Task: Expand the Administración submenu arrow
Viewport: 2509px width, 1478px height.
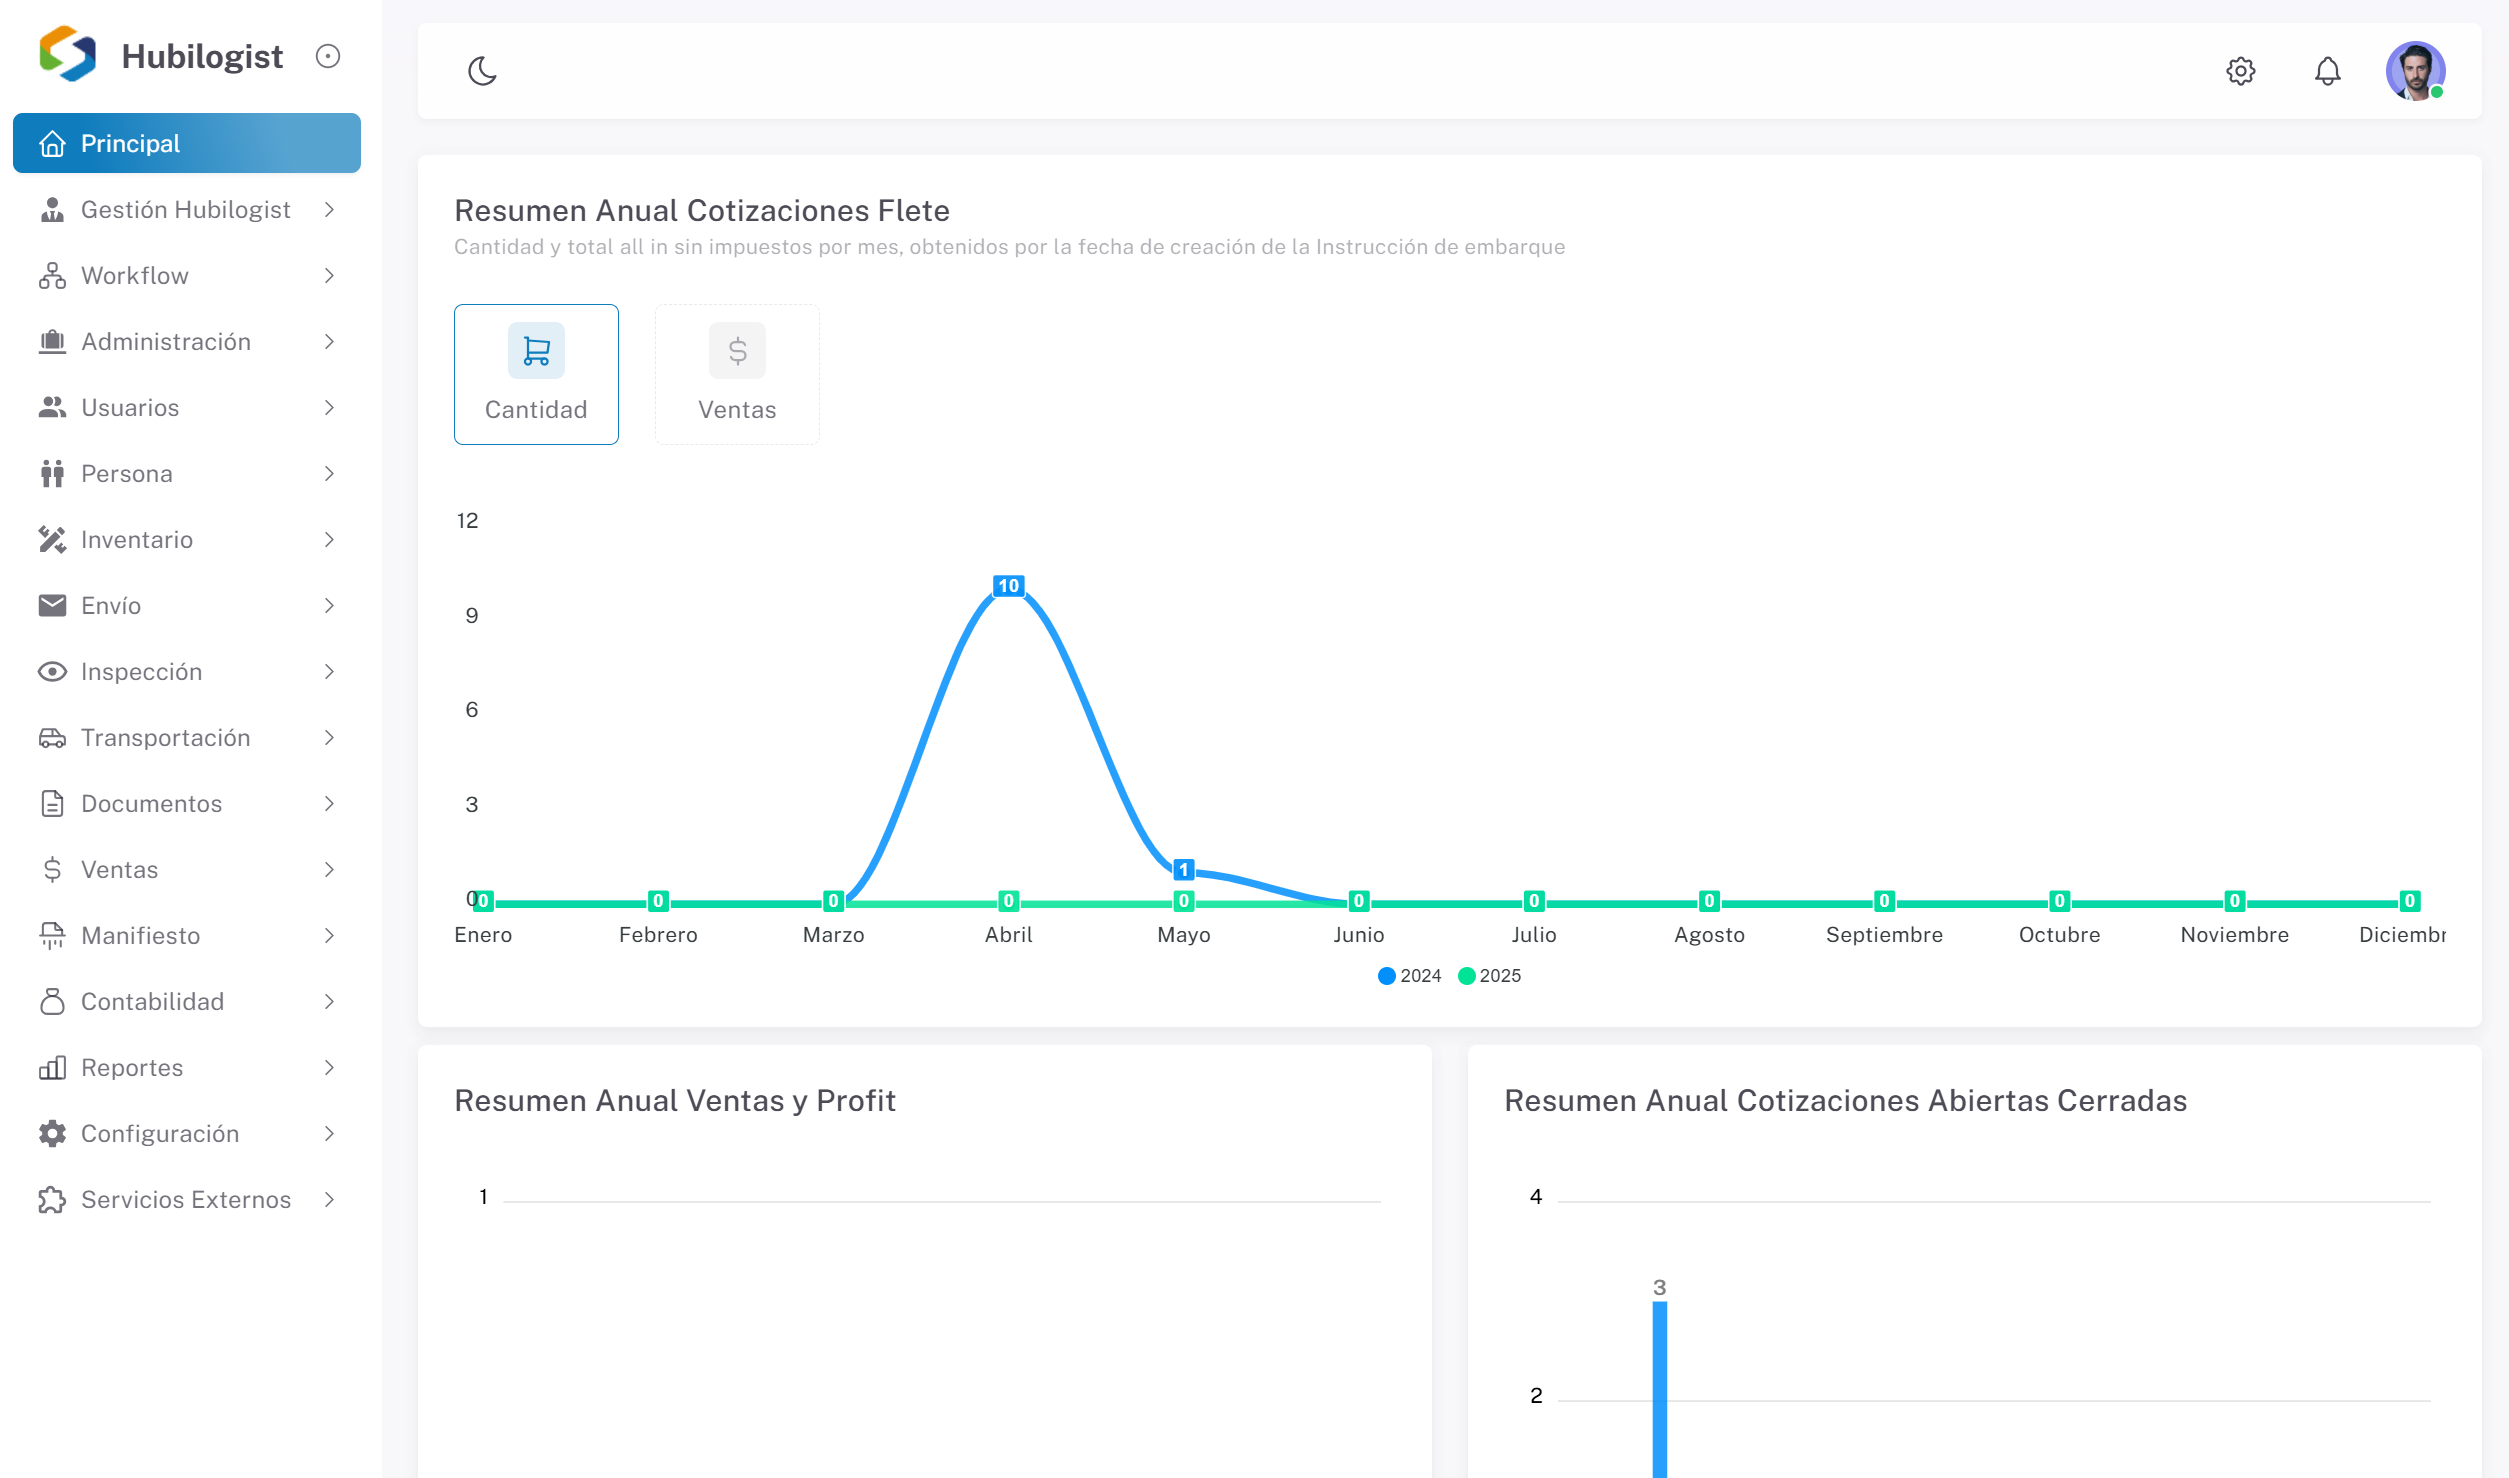Action: click(329, 342)
